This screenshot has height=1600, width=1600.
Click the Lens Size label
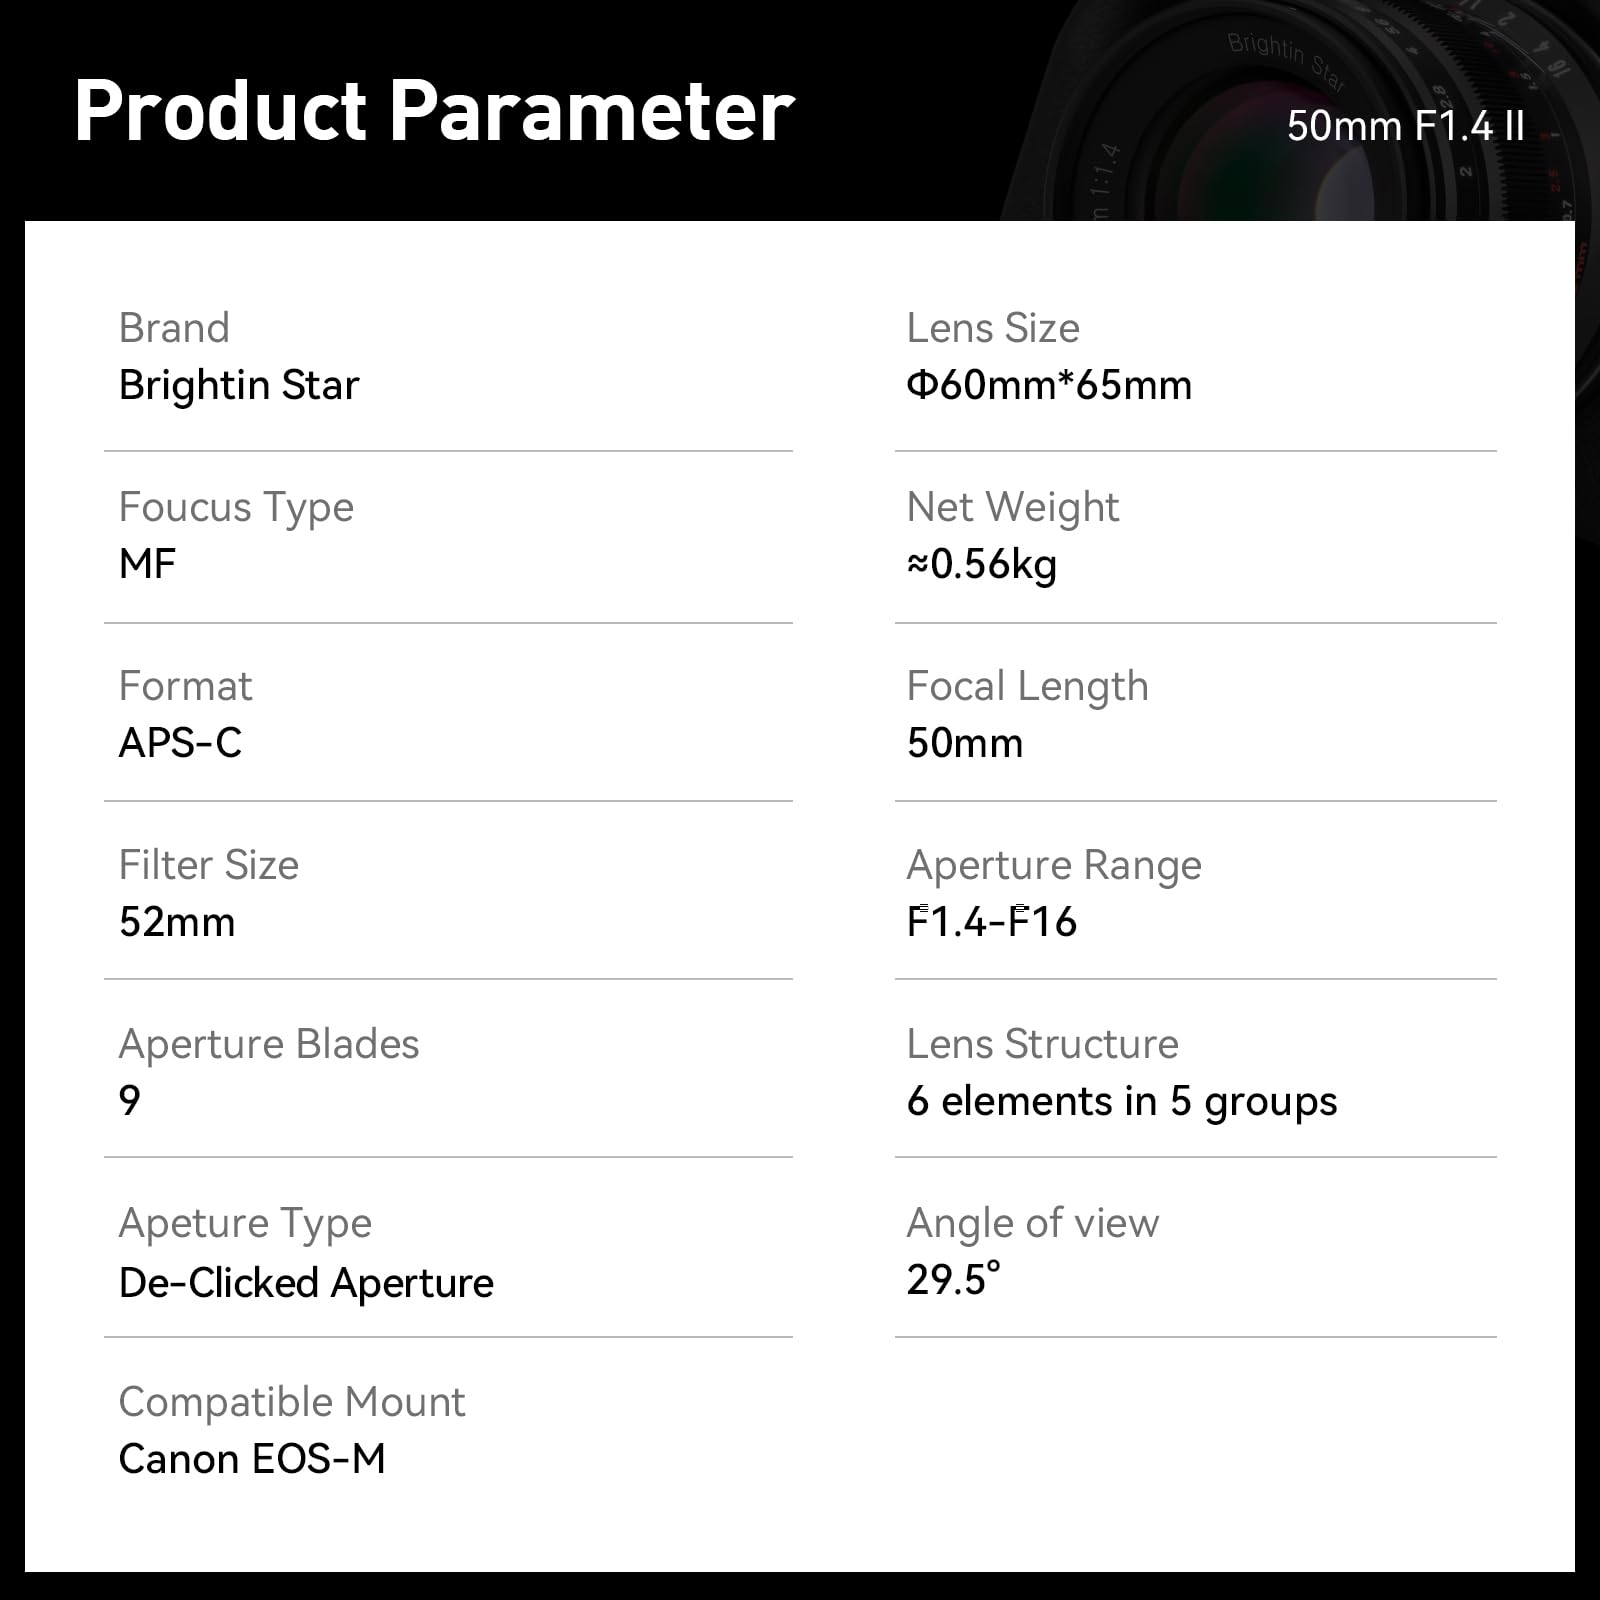993,328
